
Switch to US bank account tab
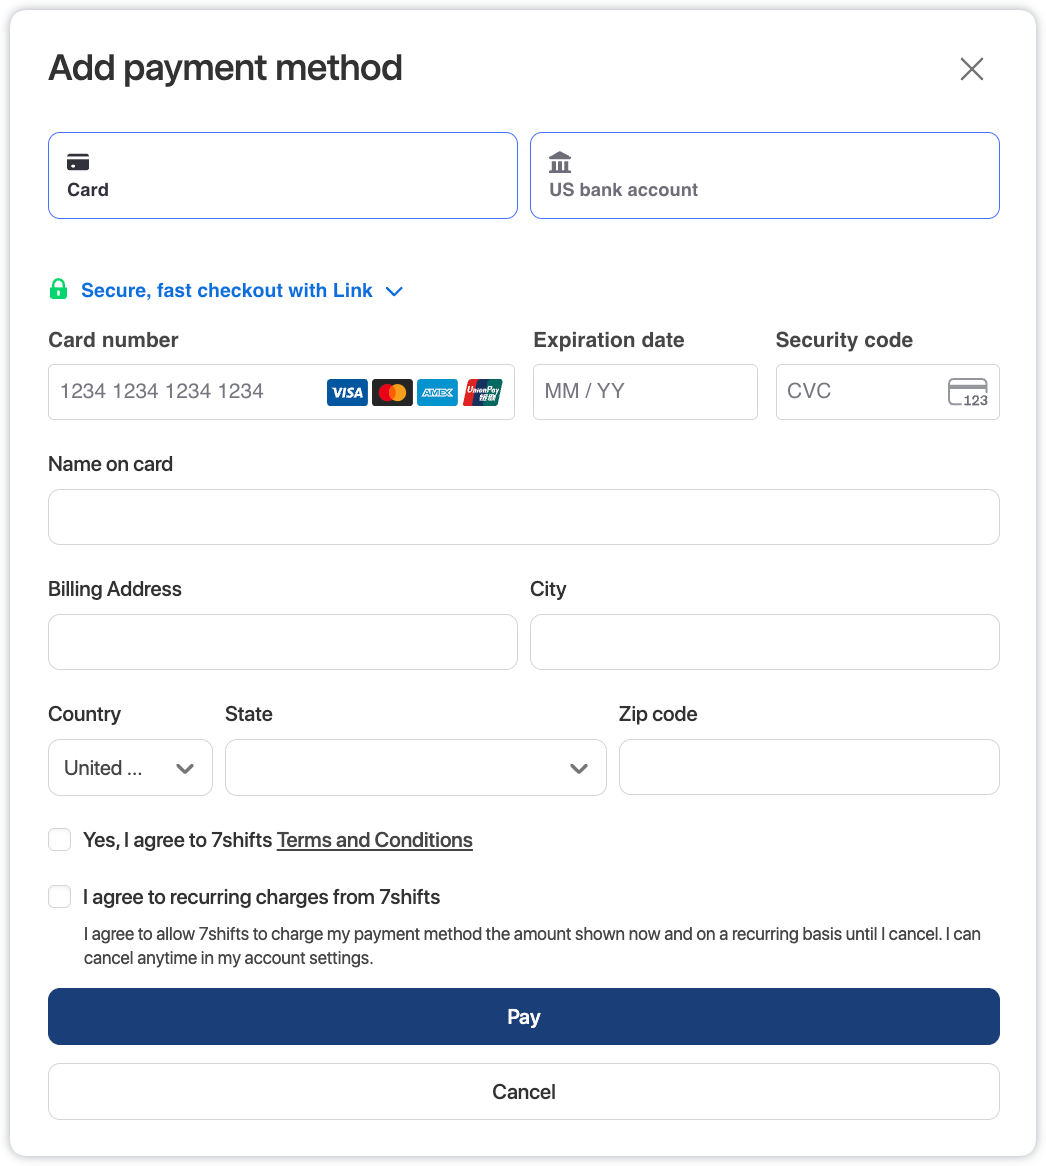[x=764, y=175]
